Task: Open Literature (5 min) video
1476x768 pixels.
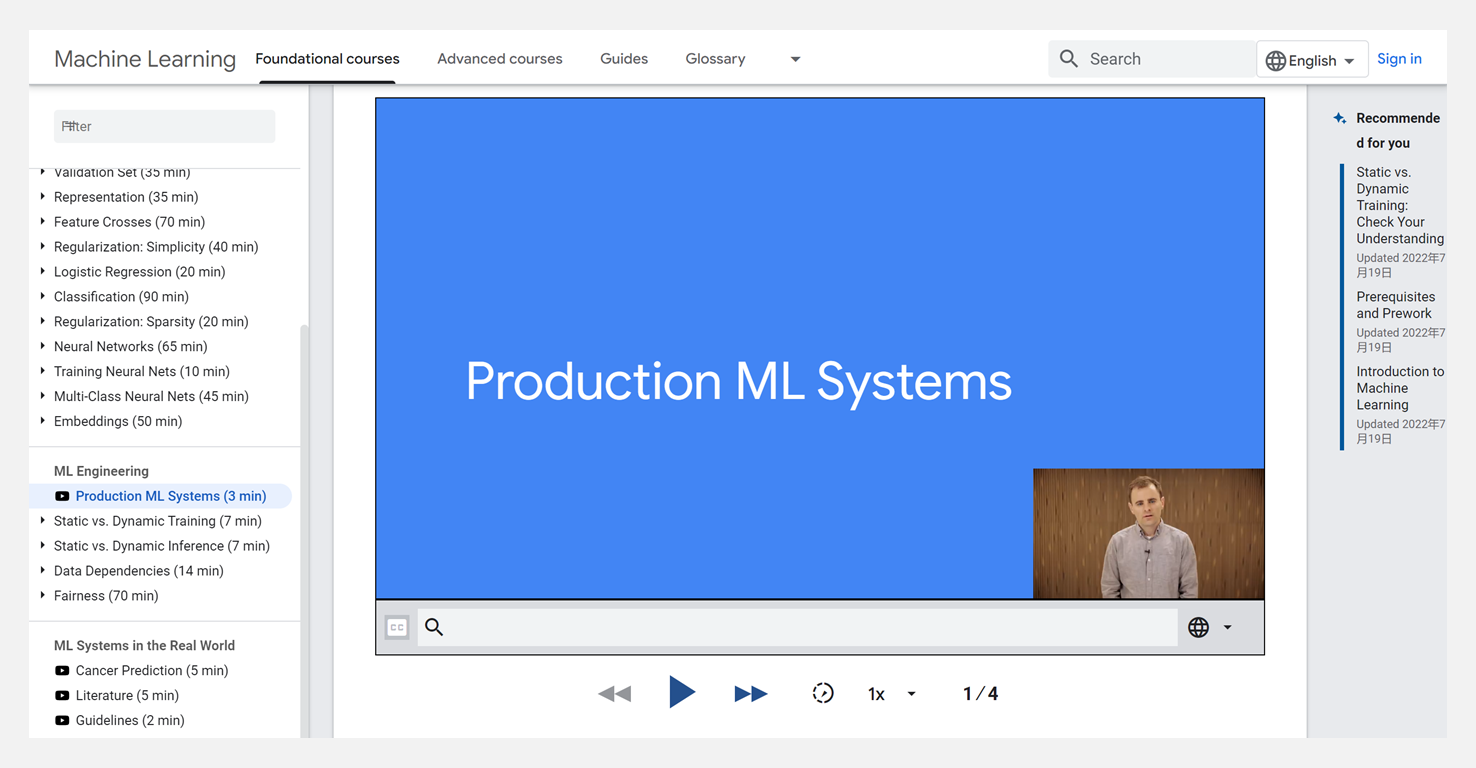Action: (x=127, y=696)
